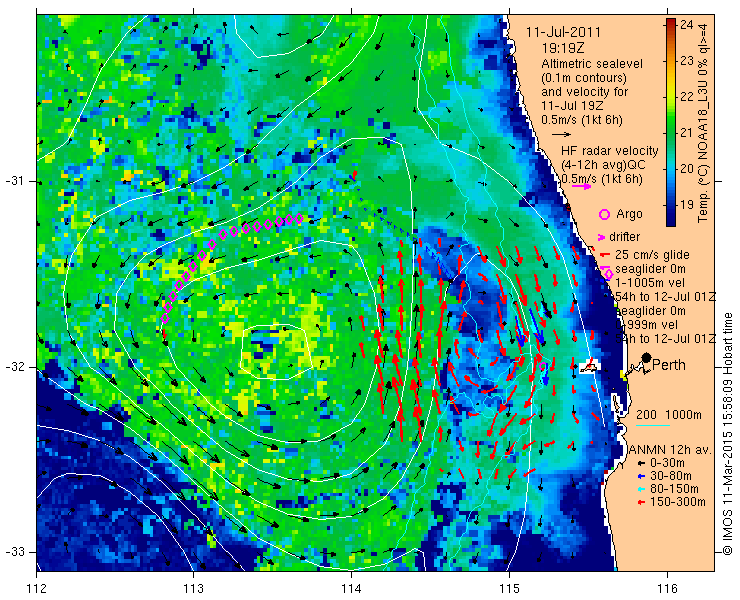
Task: Click the ANMN 12h av. heading
Action: tap(670, 450)
